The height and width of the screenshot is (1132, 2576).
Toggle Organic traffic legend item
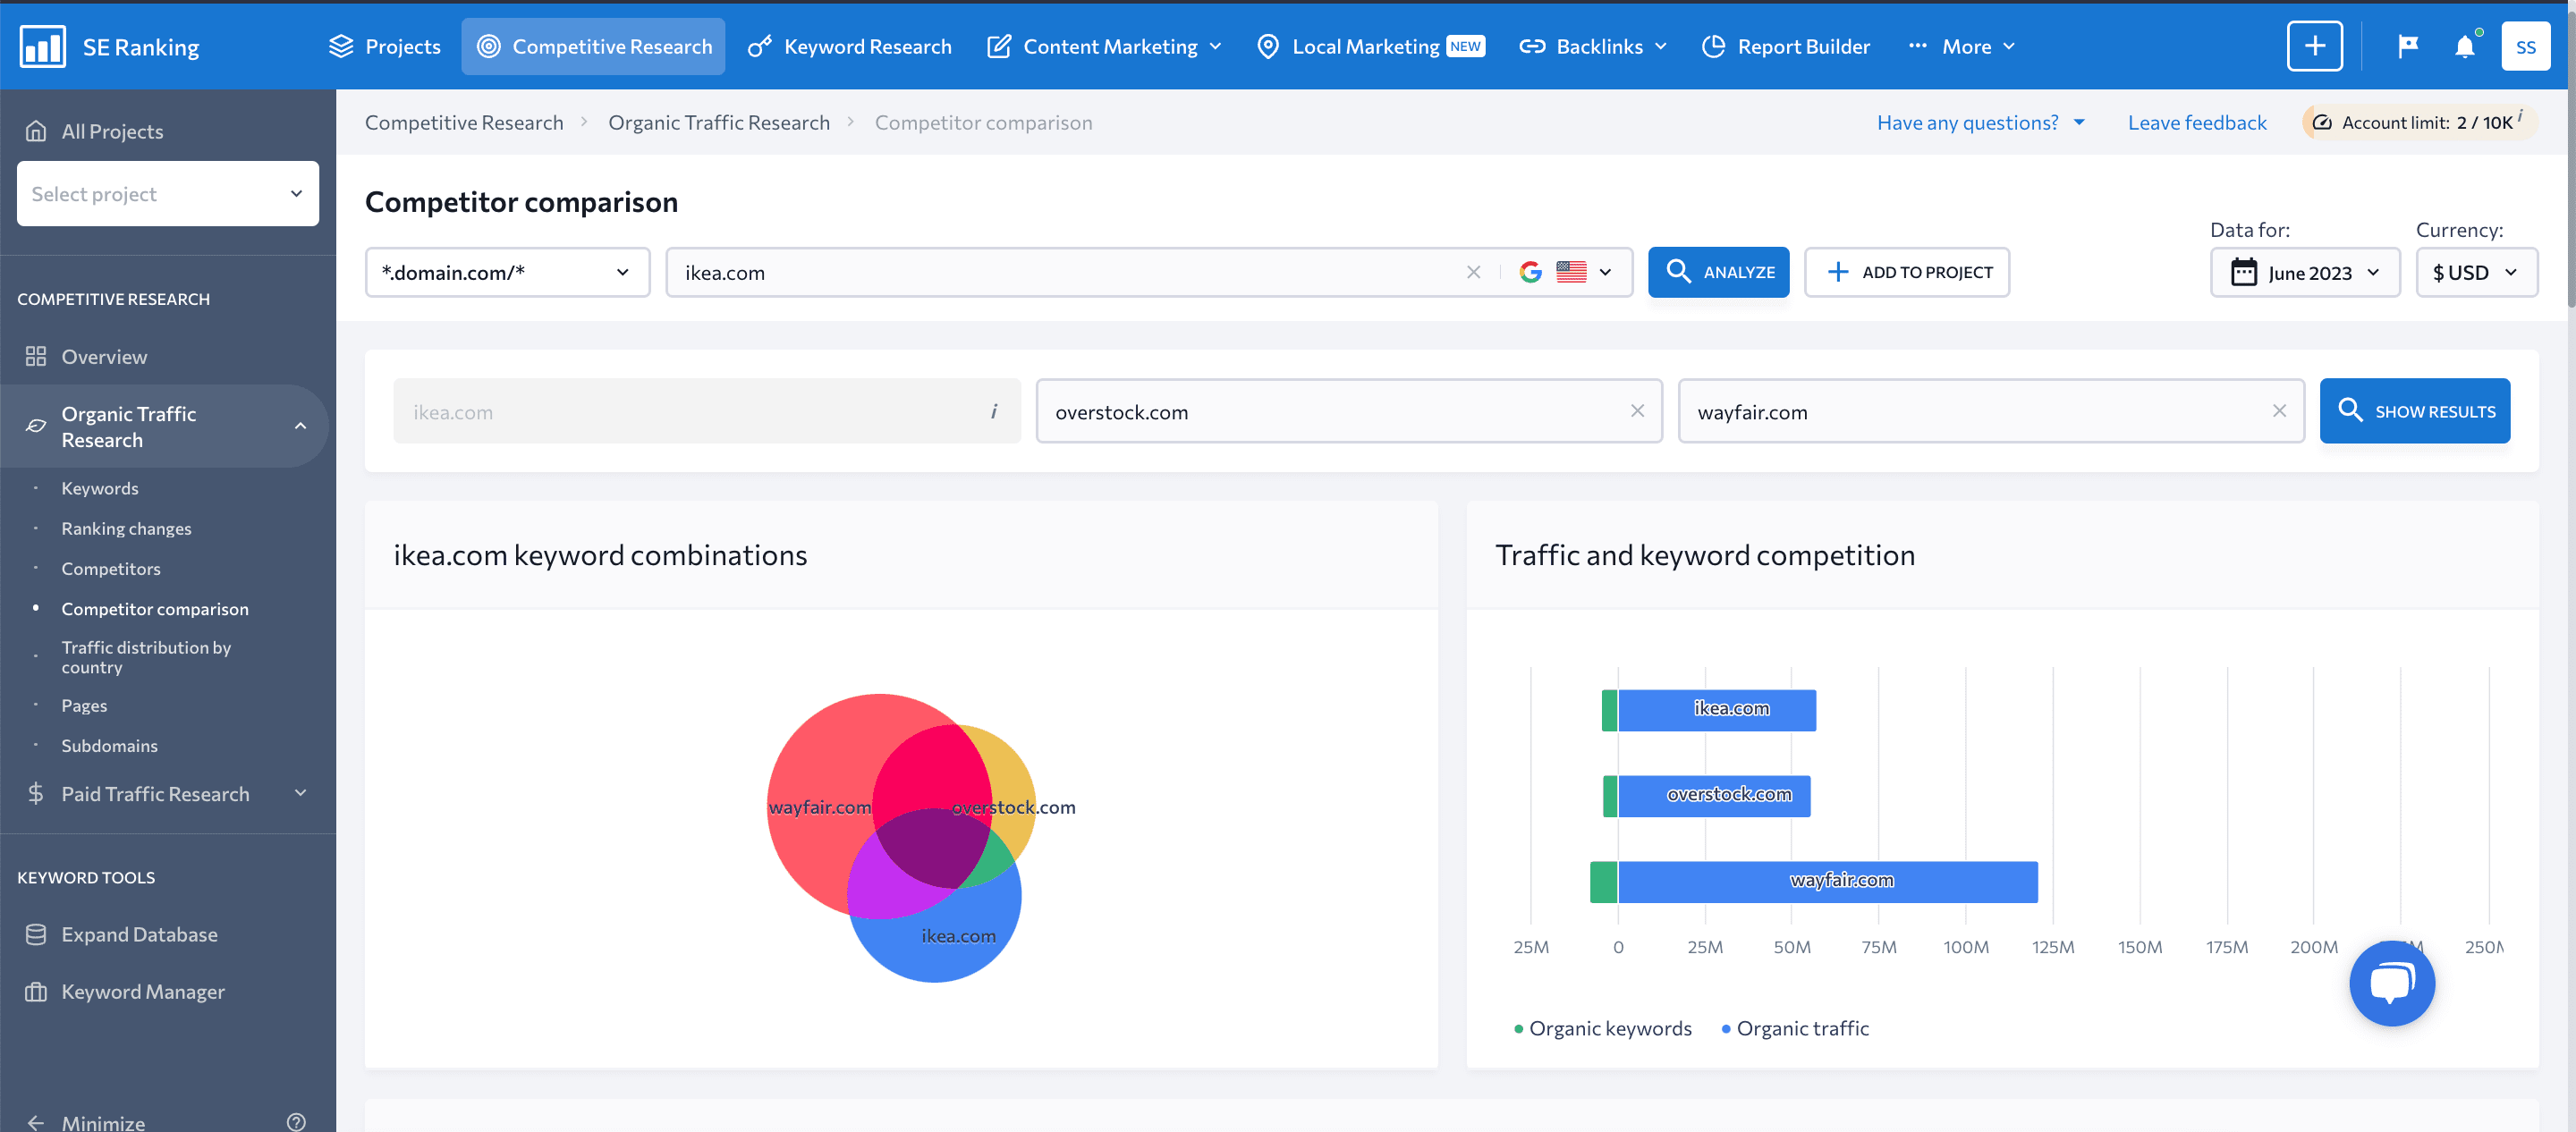click(1795, 1028)
